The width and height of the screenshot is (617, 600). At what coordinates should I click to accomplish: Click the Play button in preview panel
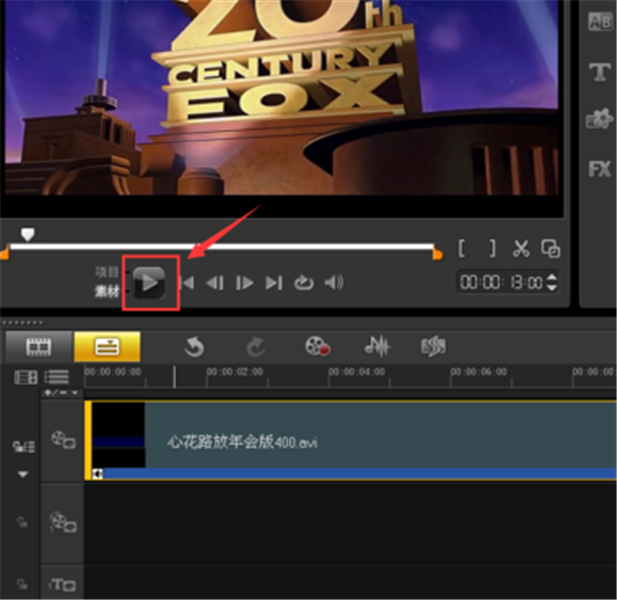(x=149, y=282)
